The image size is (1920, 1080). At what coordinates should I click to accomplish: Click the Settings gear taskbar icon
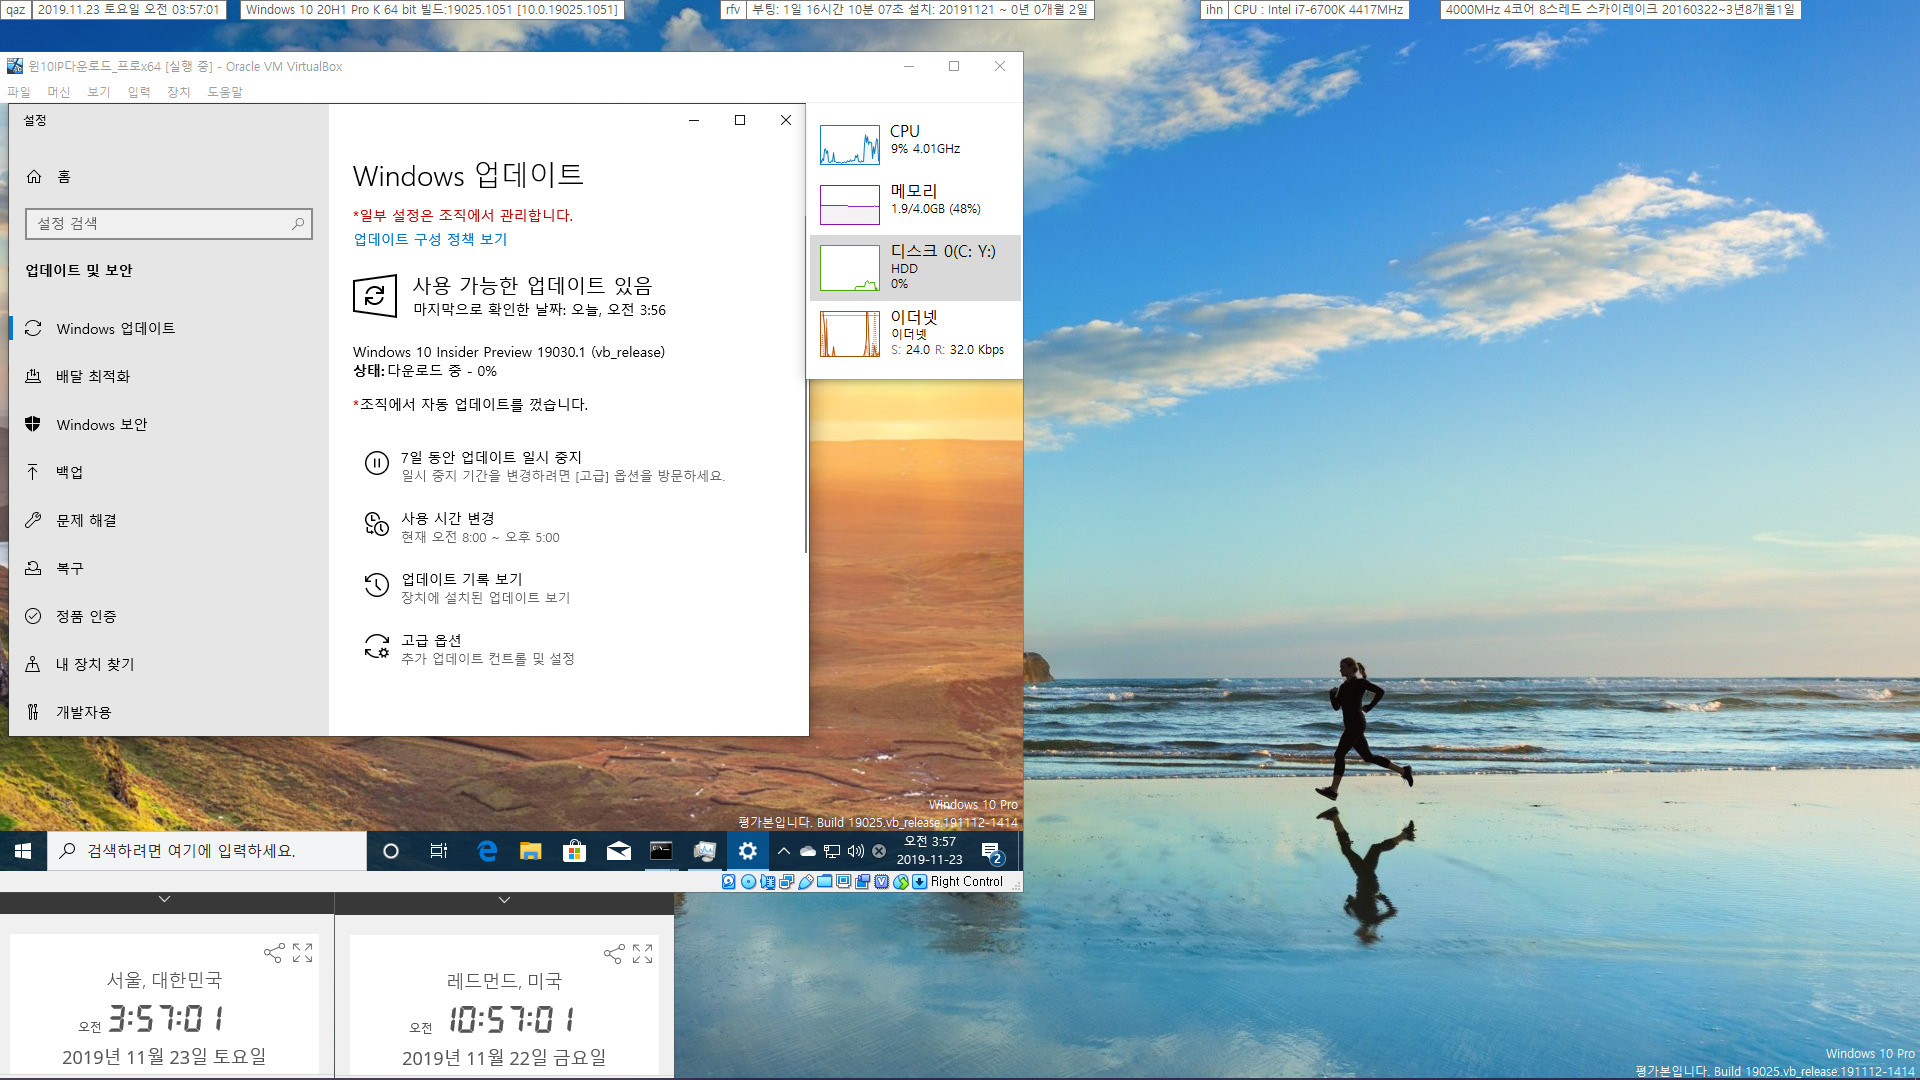click(x=748, y=851)
